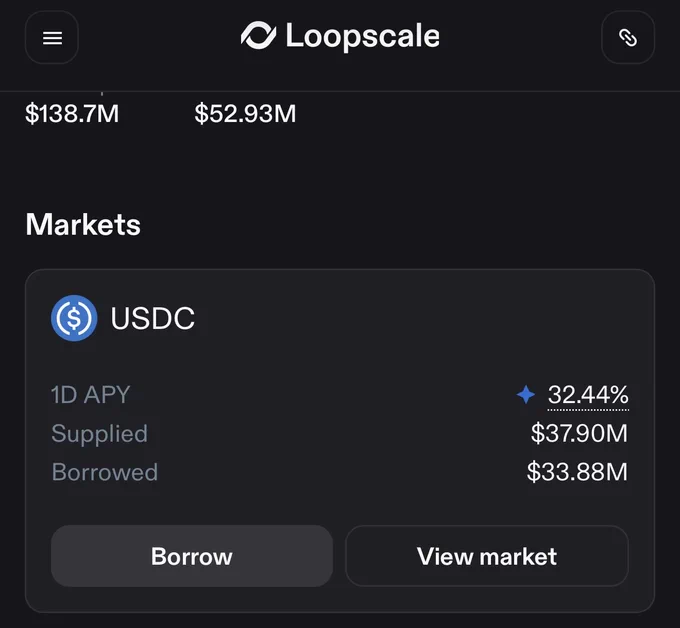Click the Supplied label
The width and height of the screenshot is (680, 628).
[100, 434]
